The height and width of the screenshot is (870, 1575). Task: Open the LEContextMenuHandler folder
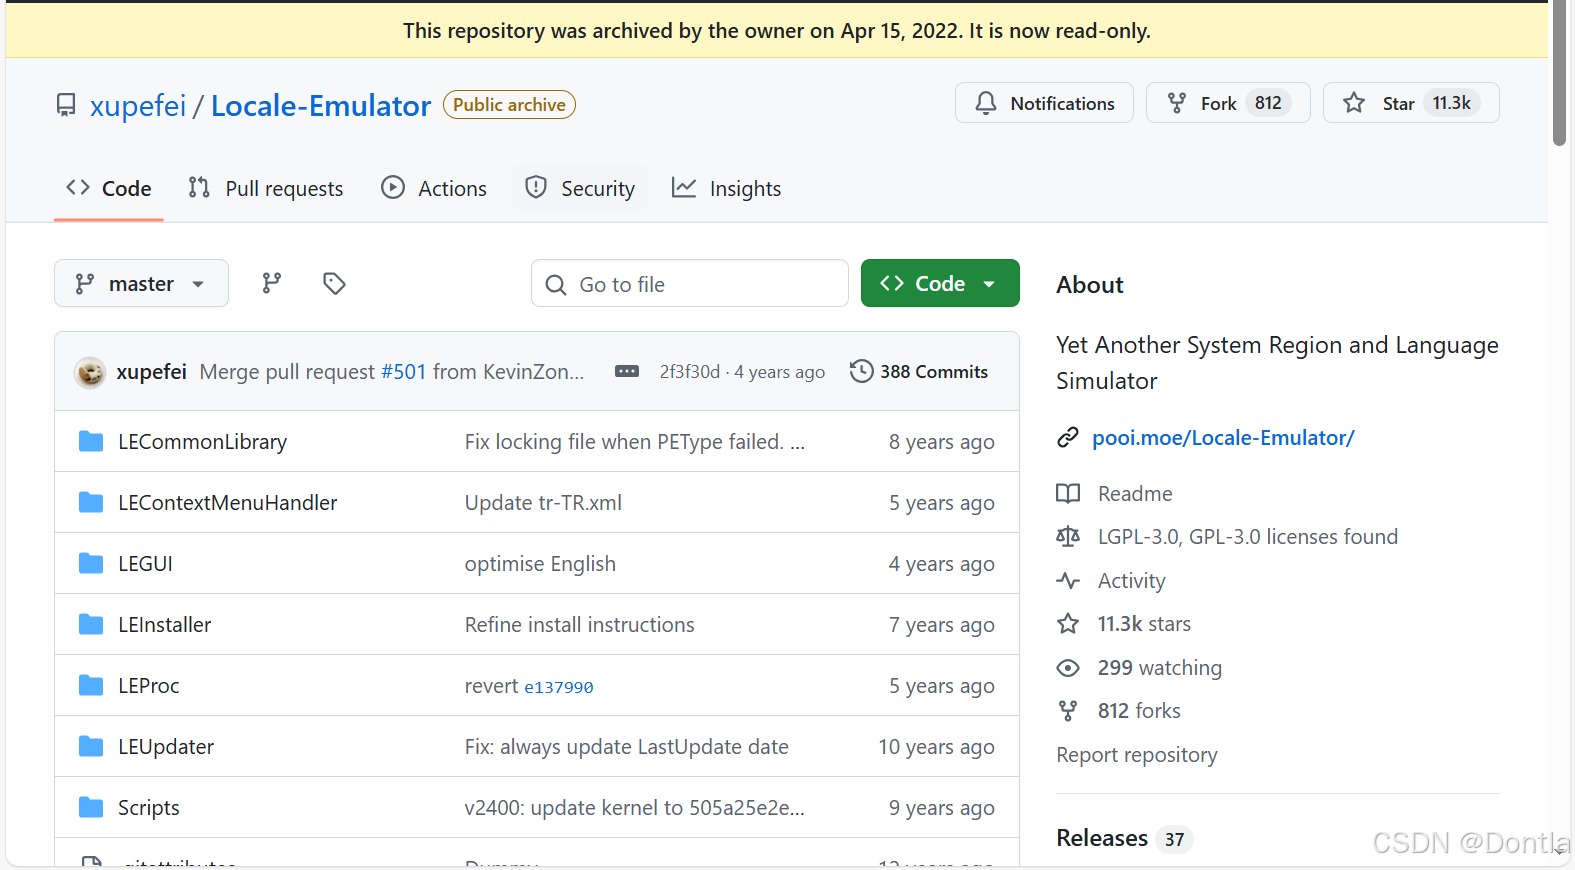click(x=228, y=502)
